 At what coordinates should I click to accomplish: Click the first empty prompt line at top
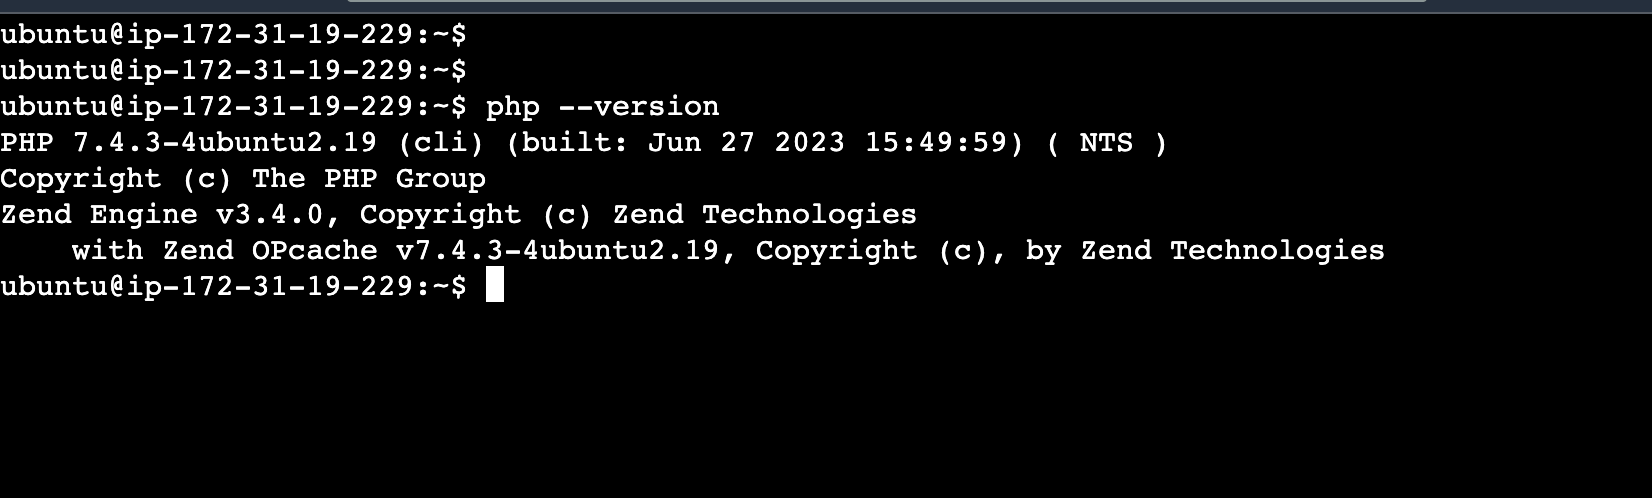(x=233, y=34)
